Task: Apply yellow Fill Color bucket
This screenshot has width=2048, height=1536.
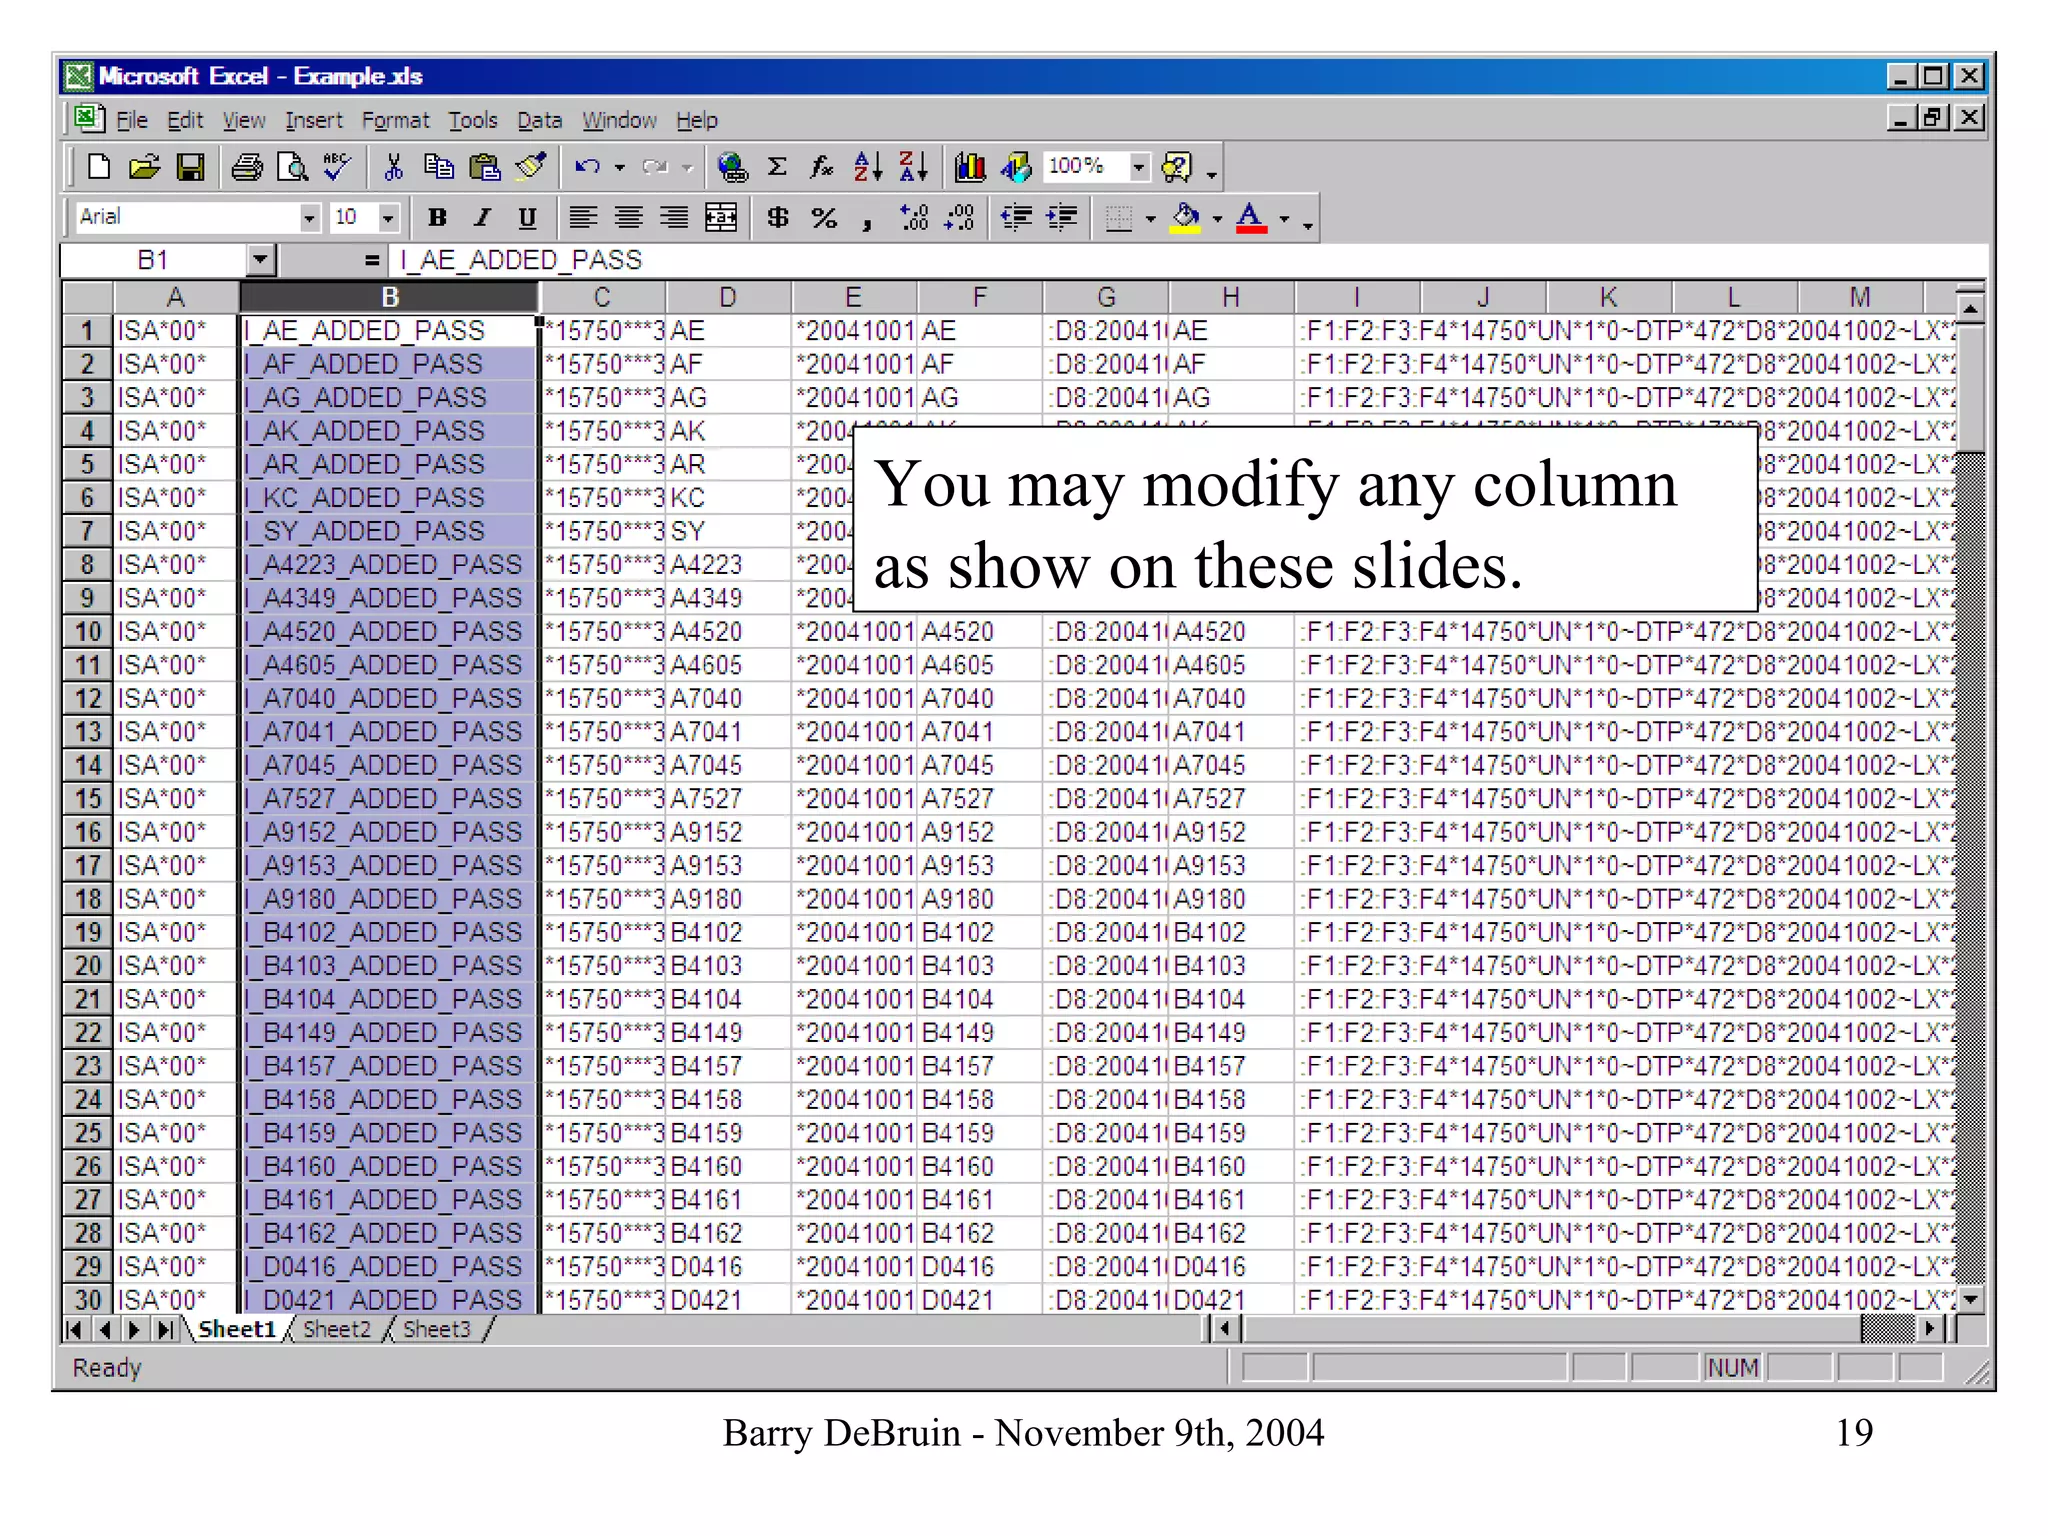Action: point(1186,217)
